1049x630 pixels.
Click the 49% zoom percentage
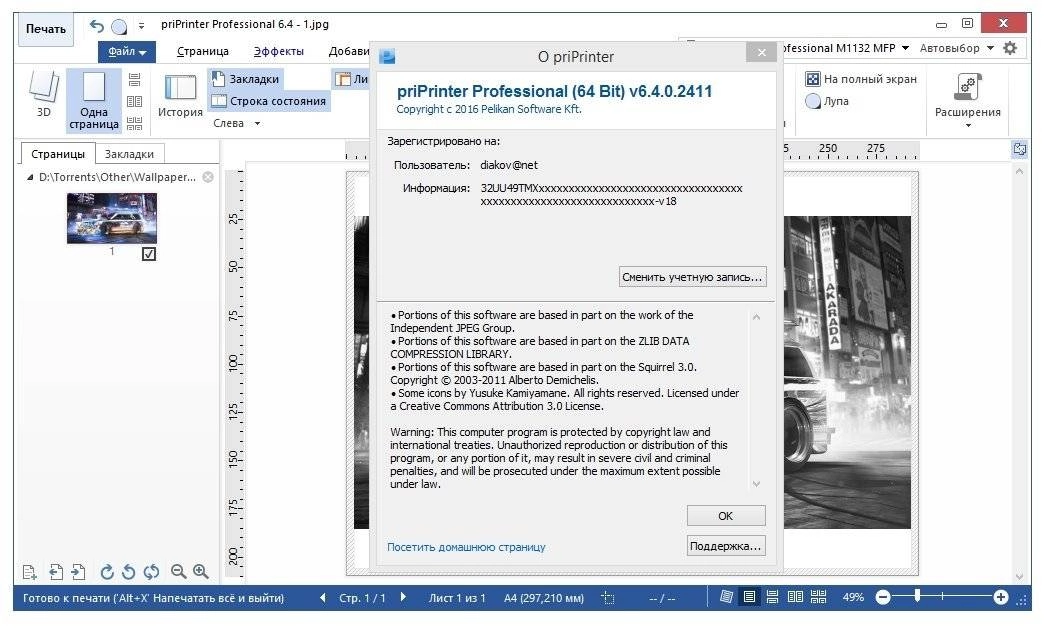853,597
